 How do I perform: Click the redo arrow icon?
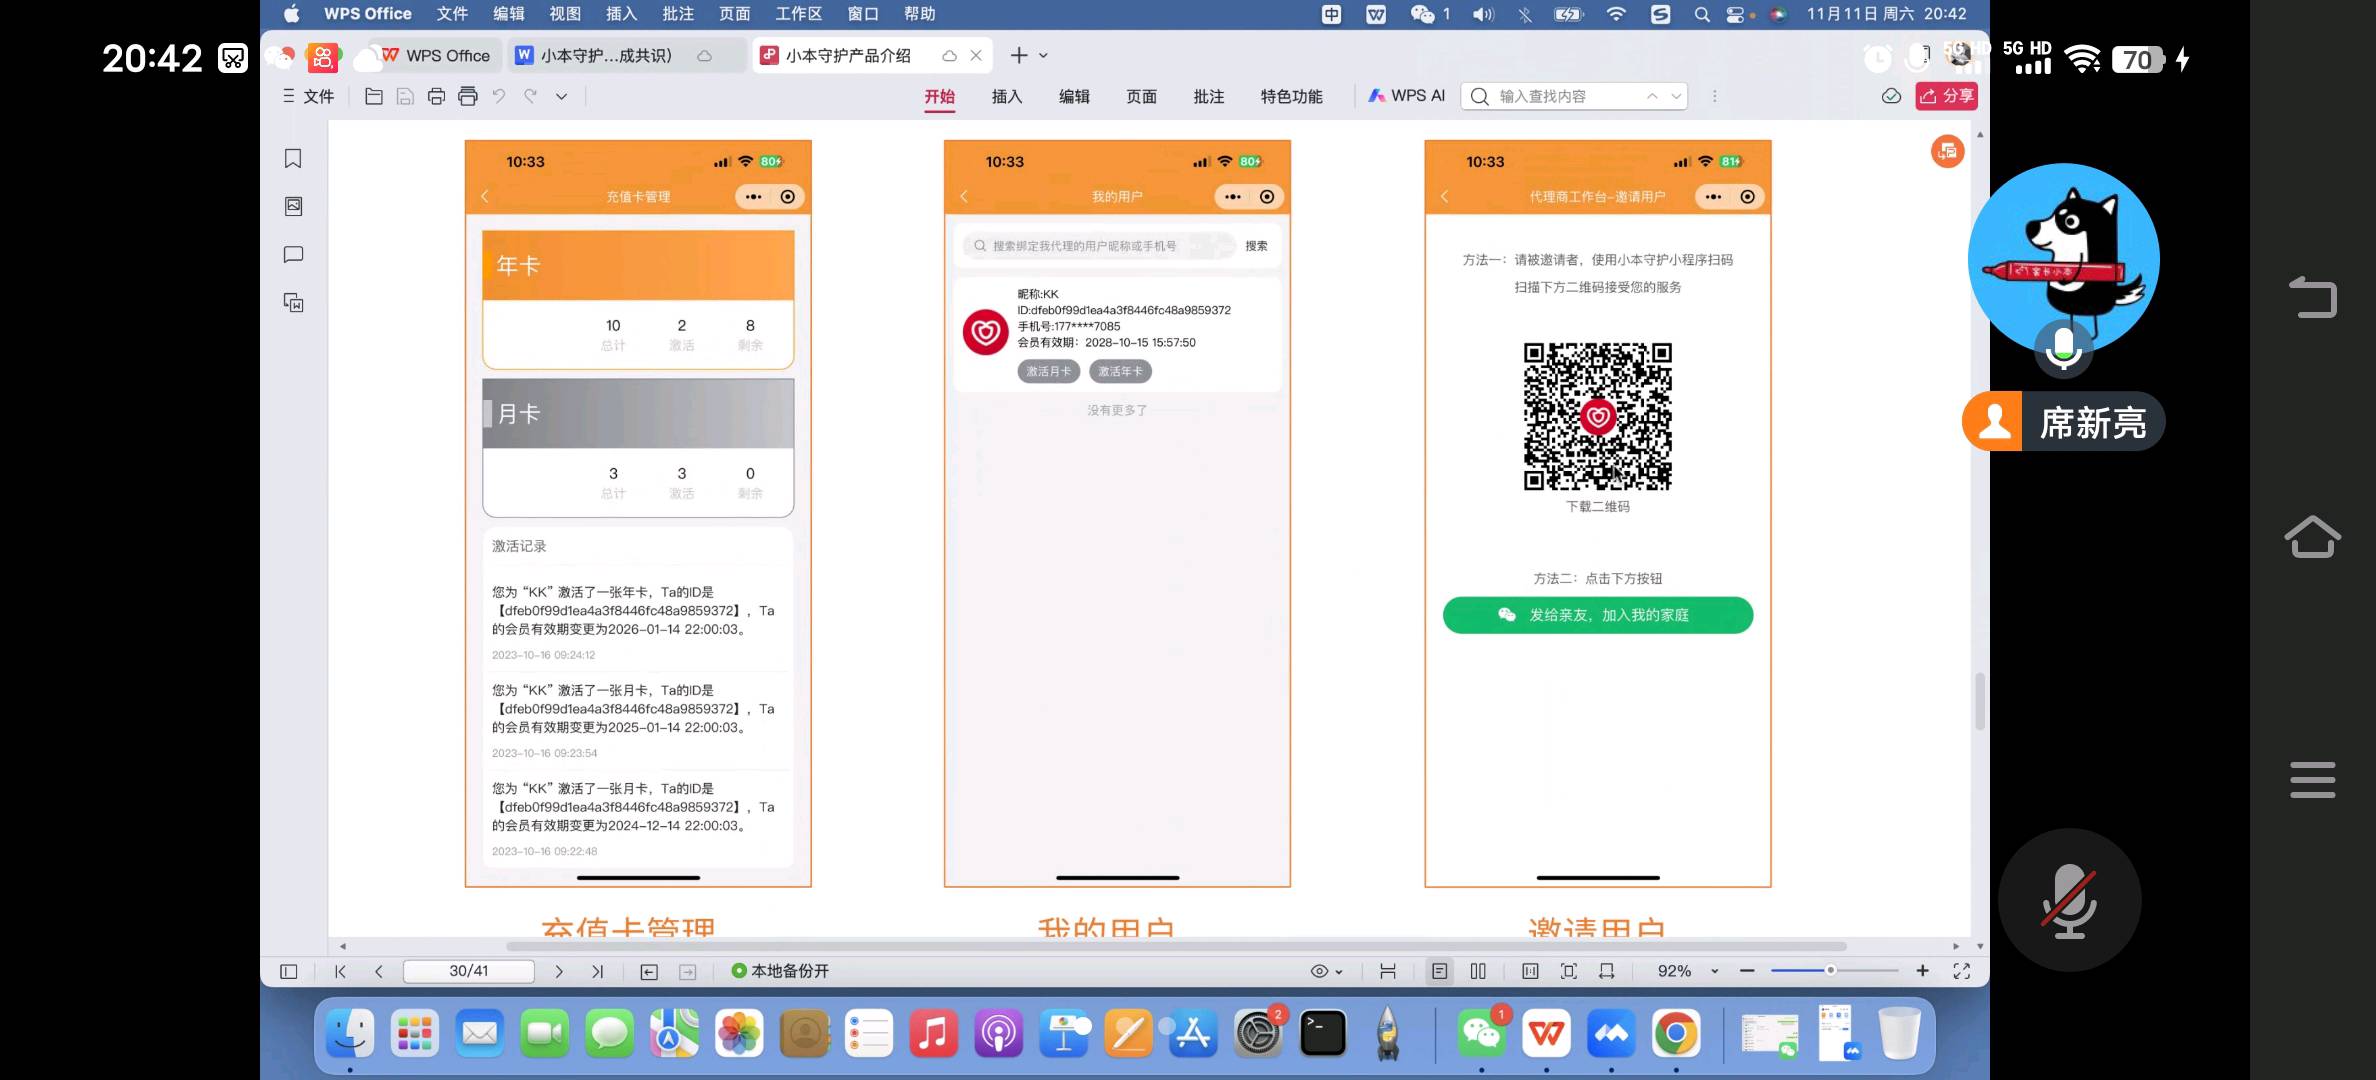pos(530,96)
